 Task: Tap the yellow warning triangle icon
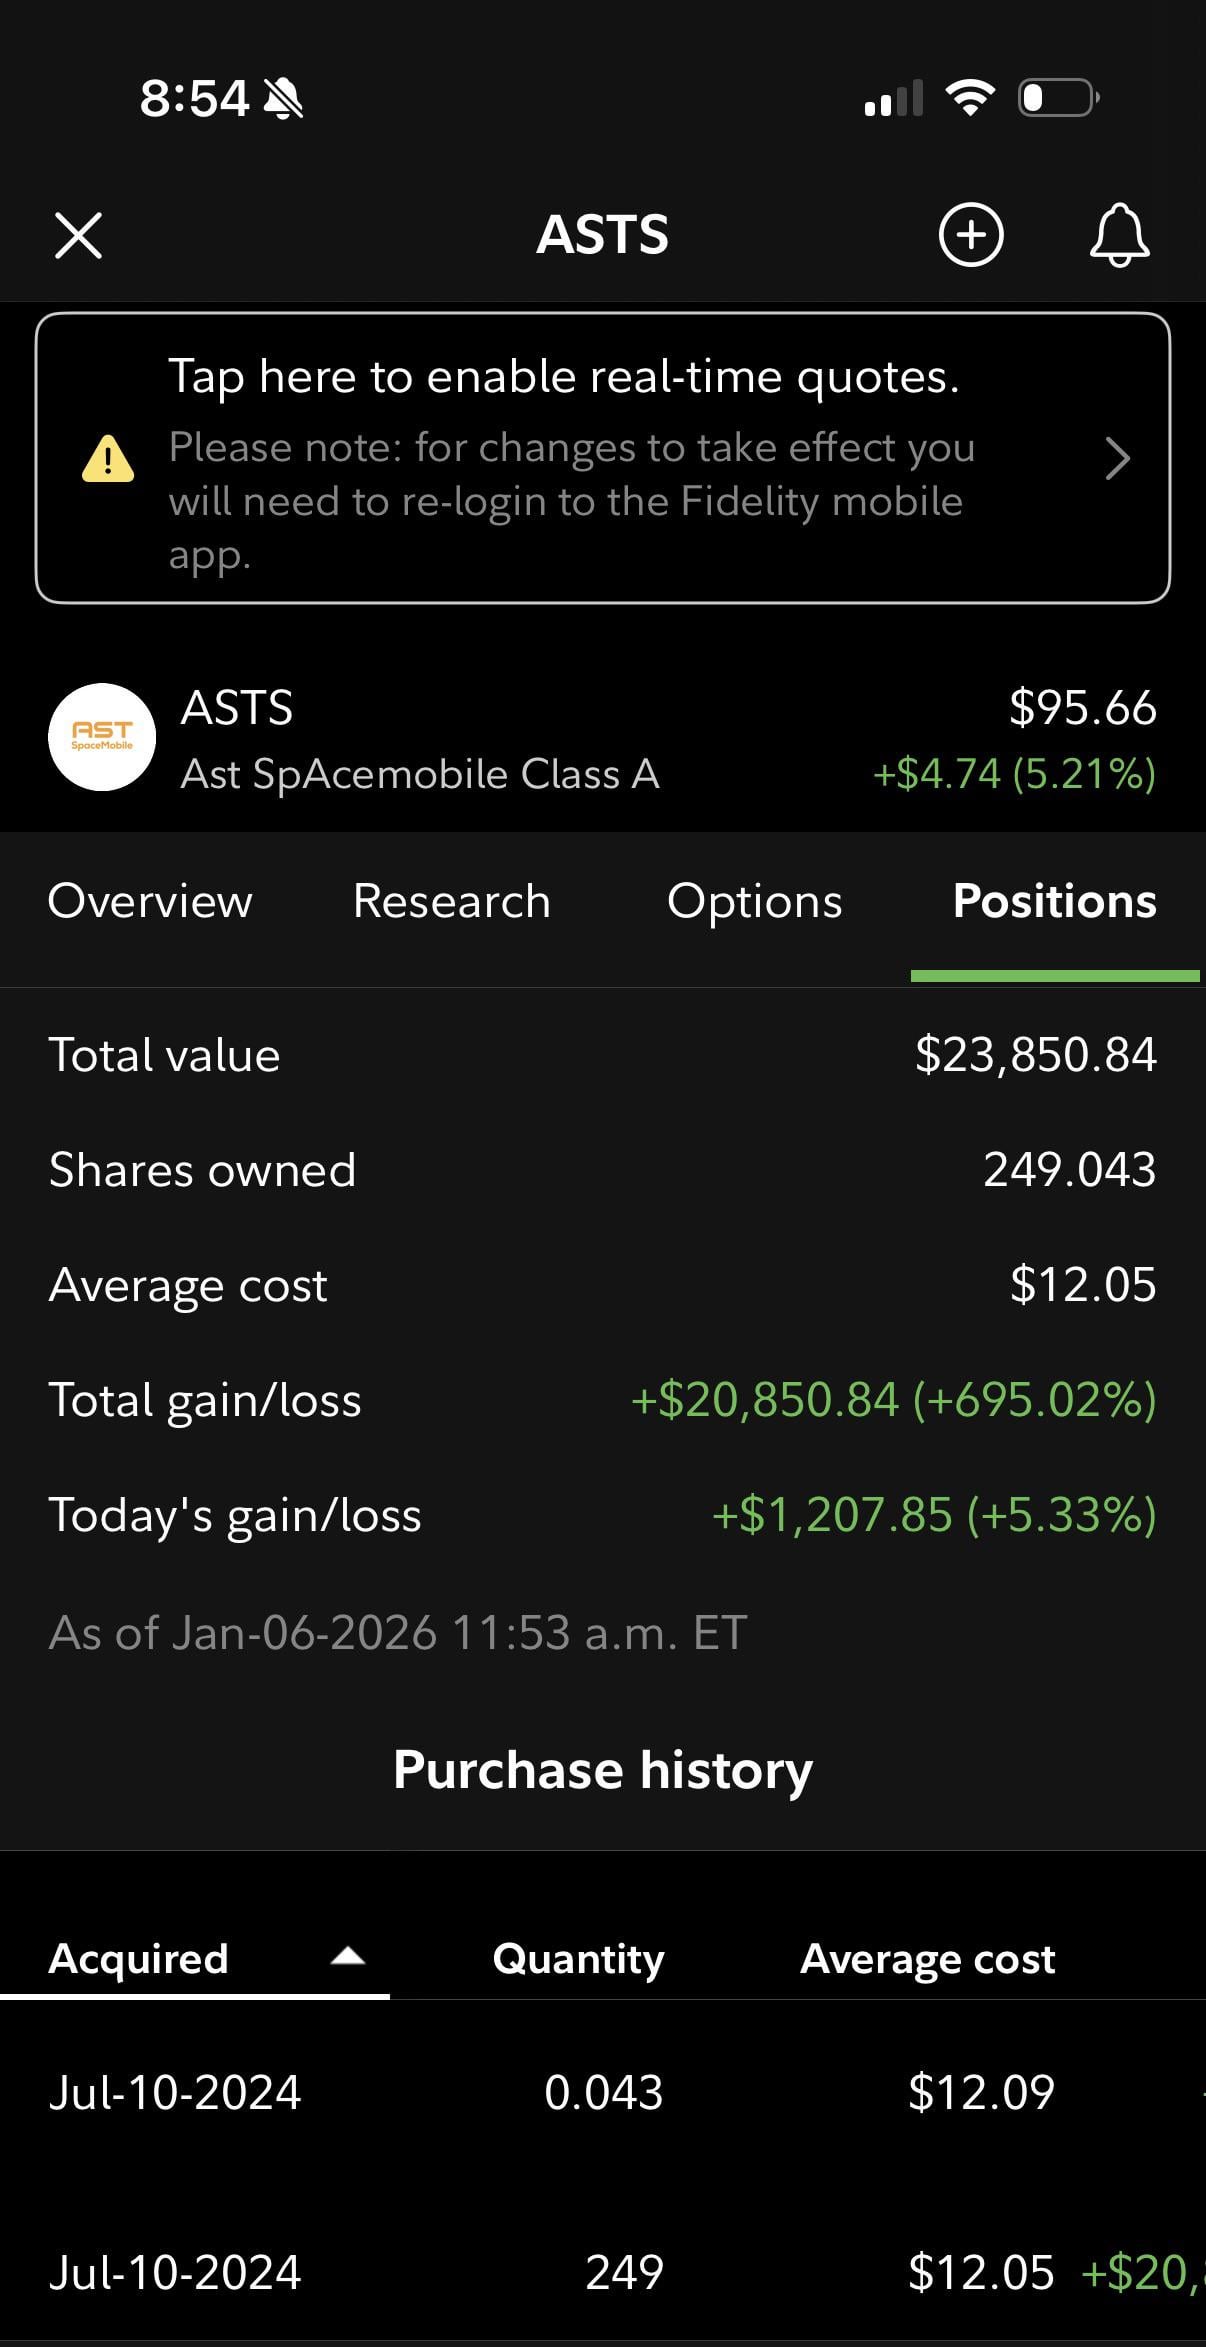[x=108, y=459]
